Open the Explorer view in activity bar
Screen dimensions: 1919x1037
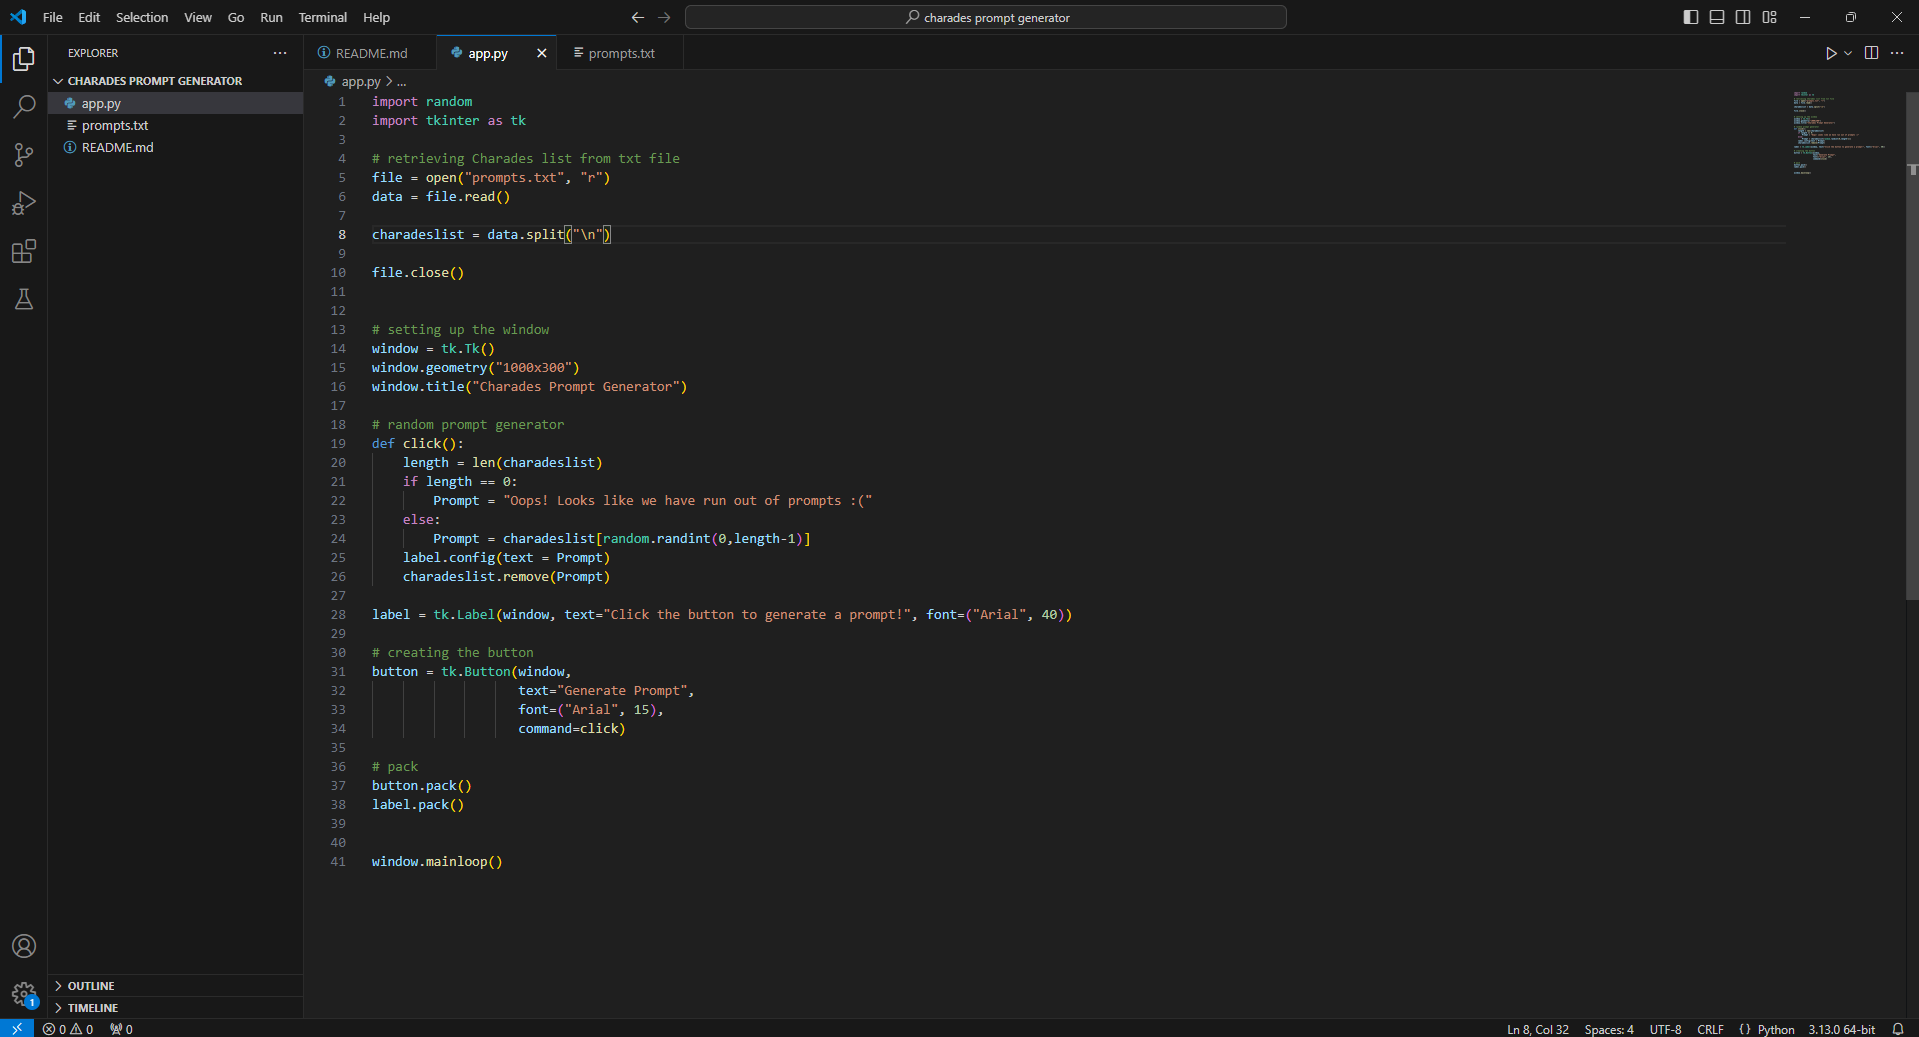[24, 59]
